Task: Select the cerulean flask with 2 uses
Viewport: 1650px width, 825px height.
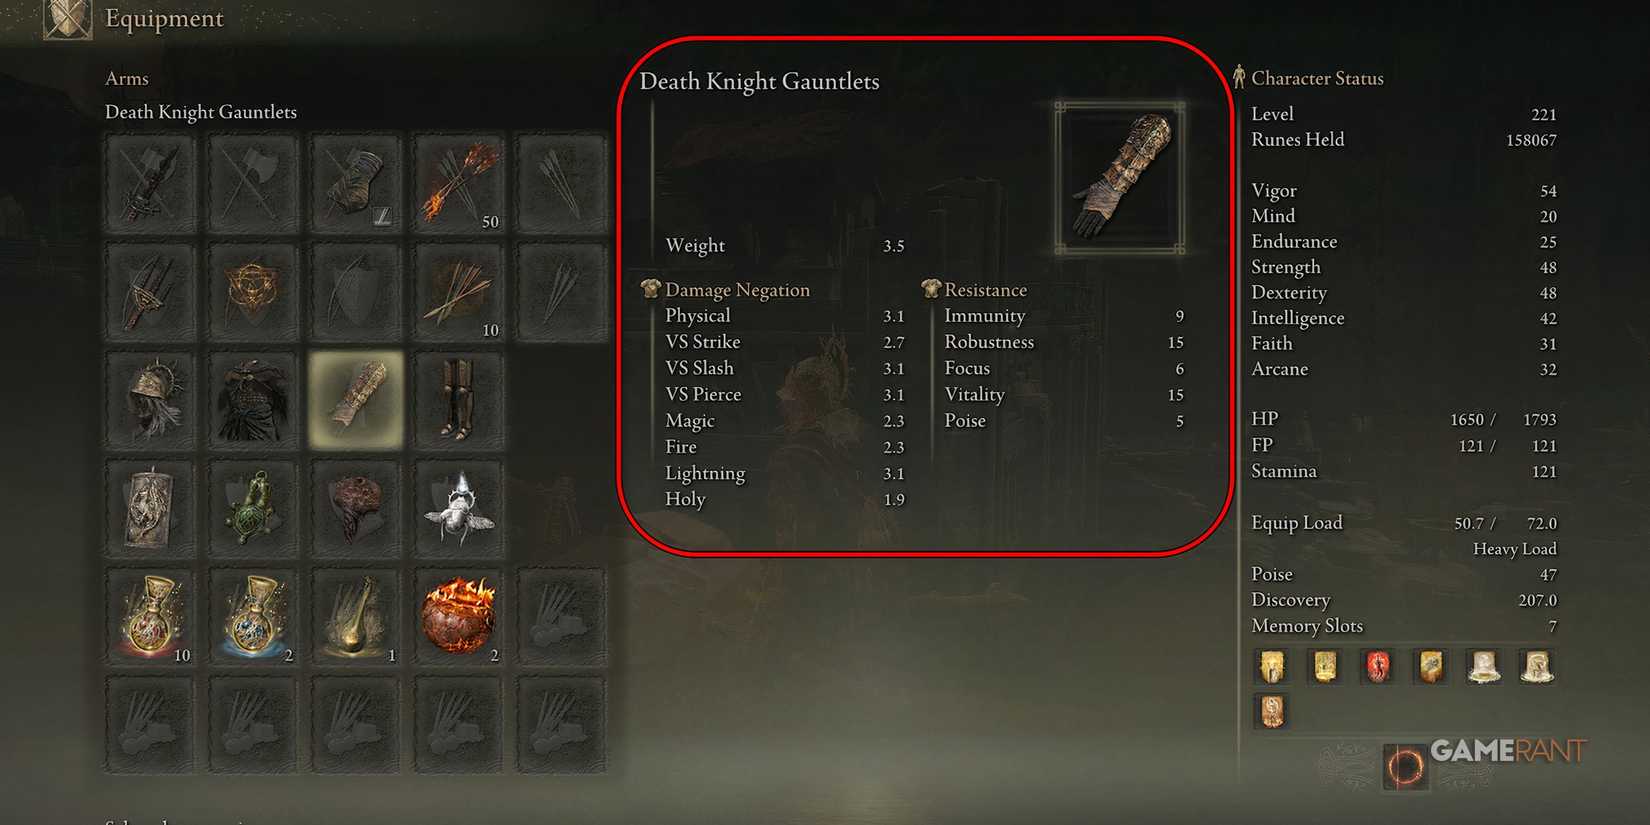Action: (253, 617)
